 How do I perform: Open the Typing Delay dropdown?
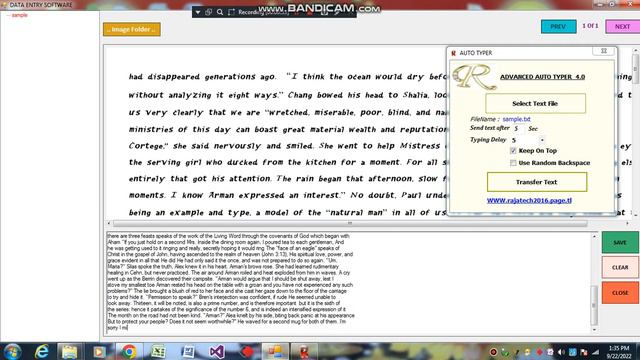tap(542, 140)
